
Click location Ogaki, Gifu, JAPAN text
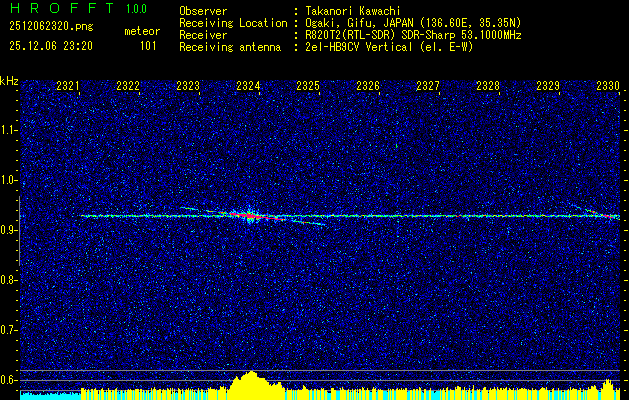[413, 23]
